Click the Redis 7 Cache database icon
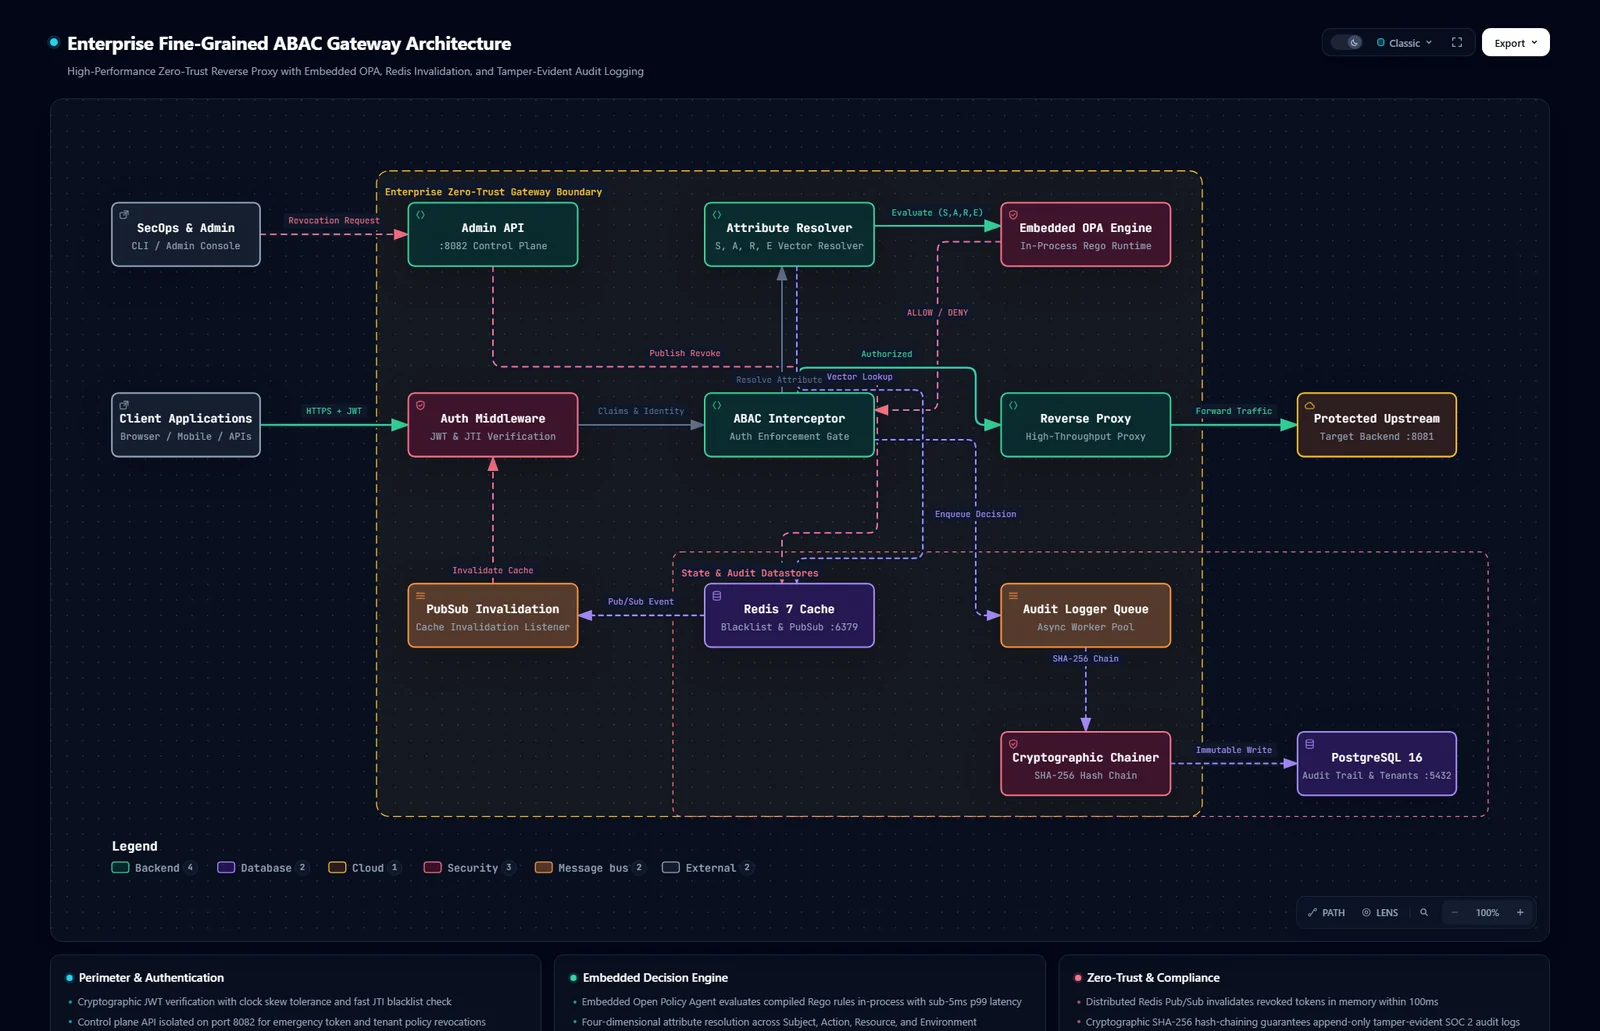 click(x=717, y=596)
